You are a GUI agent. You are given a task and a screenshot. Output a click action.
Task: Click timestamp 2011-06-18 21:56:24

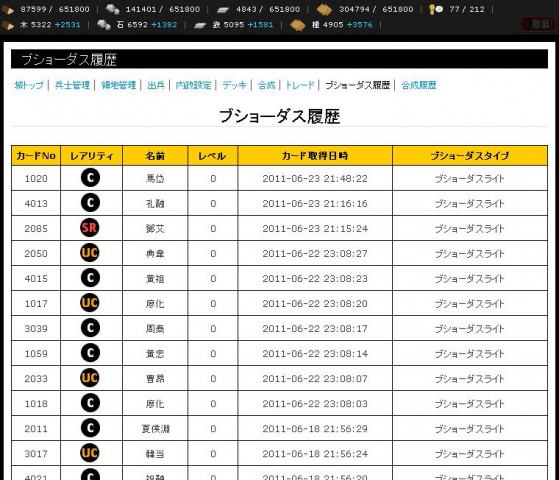pos(315,454)
